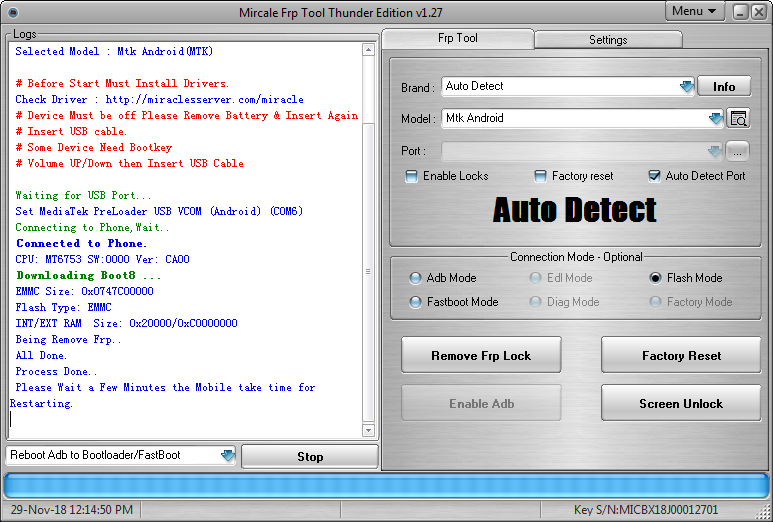Click the log scrollbar down arrow

click(x=368, y=430)
